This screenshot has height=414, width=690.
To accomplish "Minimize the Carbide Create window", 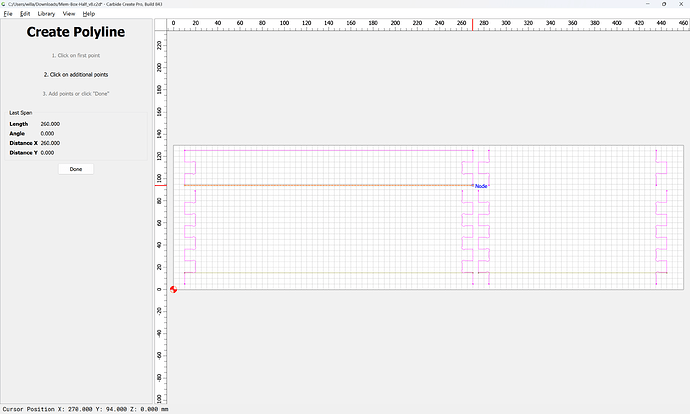I will [x=647, y=4].
